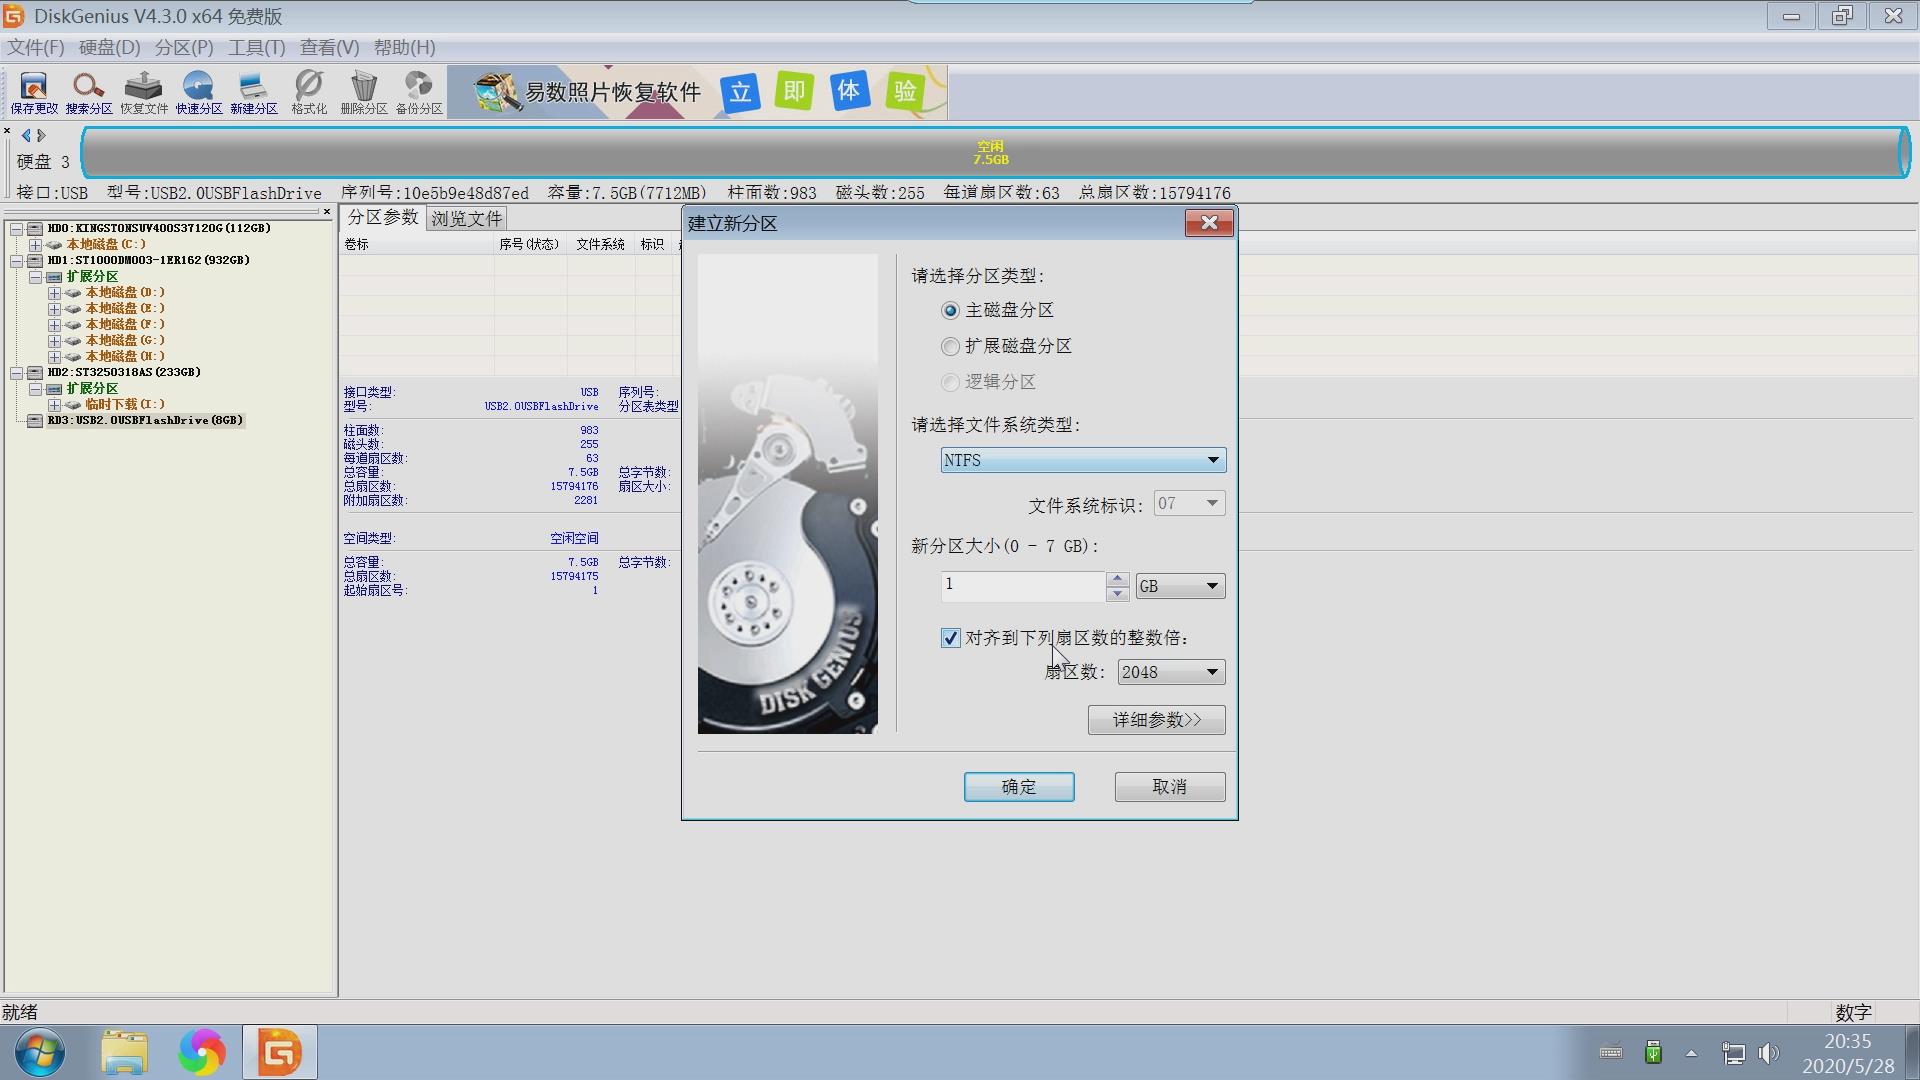Open the 工具(T) menu
This screenshot has height=1080, width=1920.
pyautogui.click(x=256, y=47)
